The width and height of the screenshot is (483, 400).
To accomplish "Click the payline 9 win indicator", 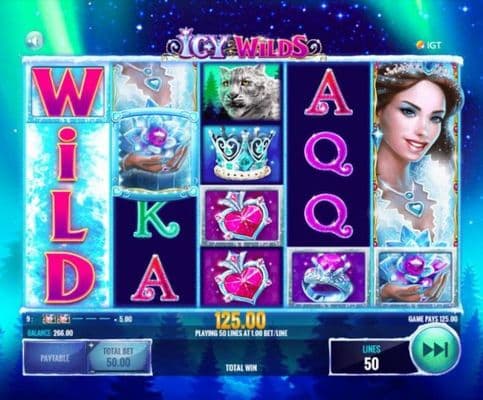I will [79, 319].
